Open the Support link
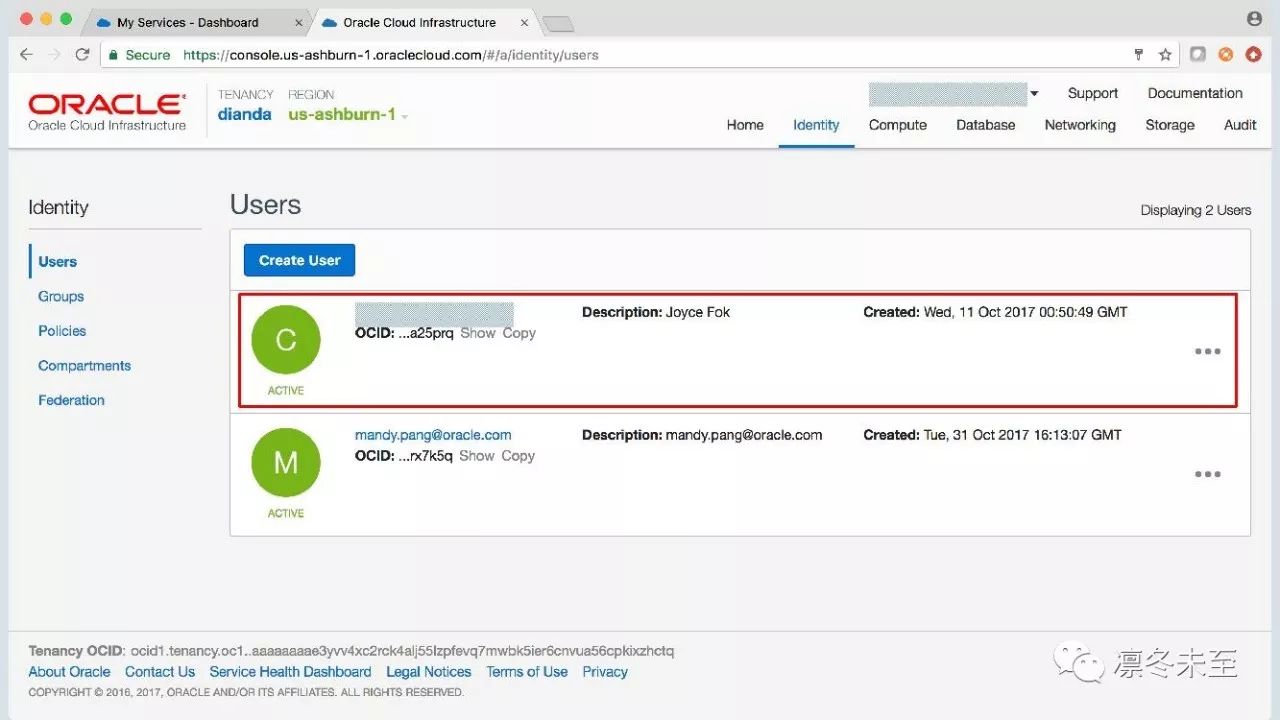 [x=1093, y=93]
